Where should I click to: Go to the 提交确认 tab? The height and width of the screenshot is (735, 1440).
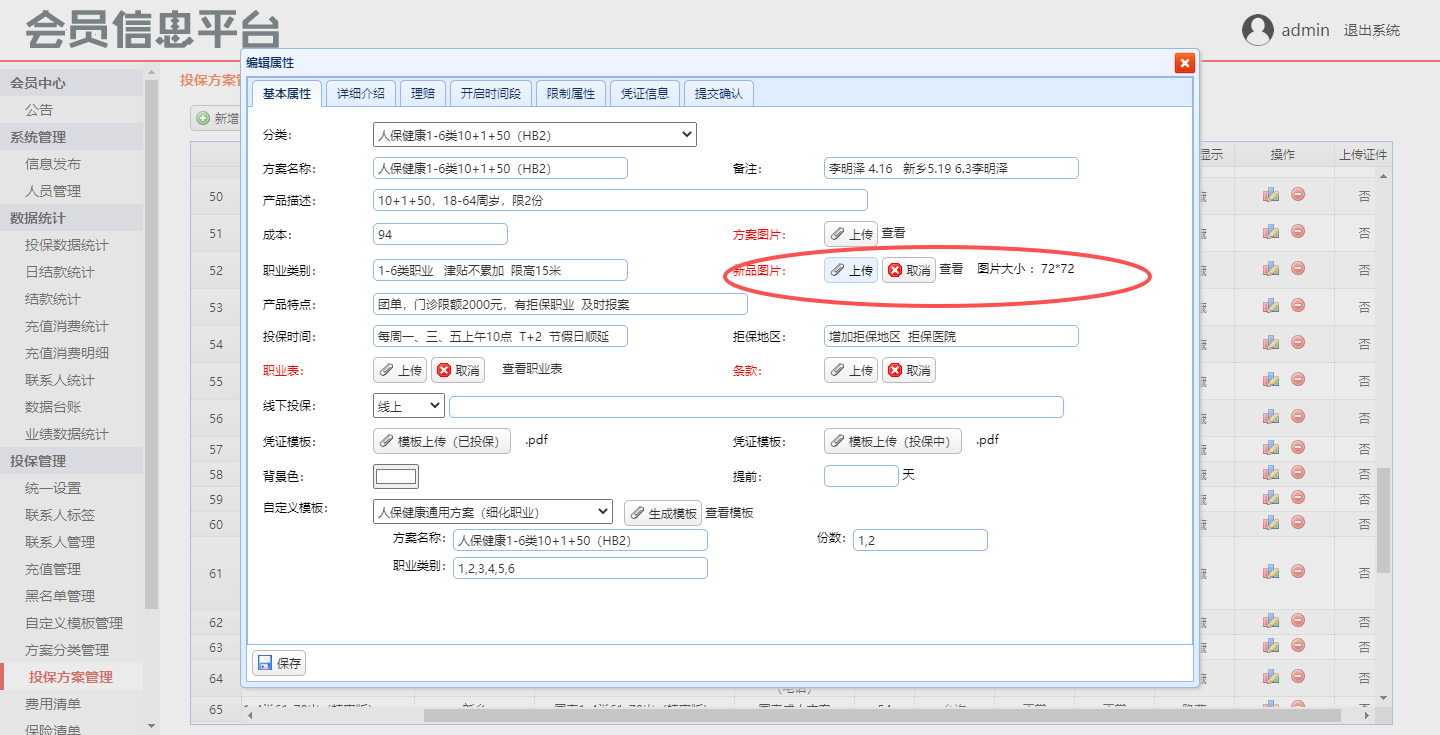(x=719, y=94)
